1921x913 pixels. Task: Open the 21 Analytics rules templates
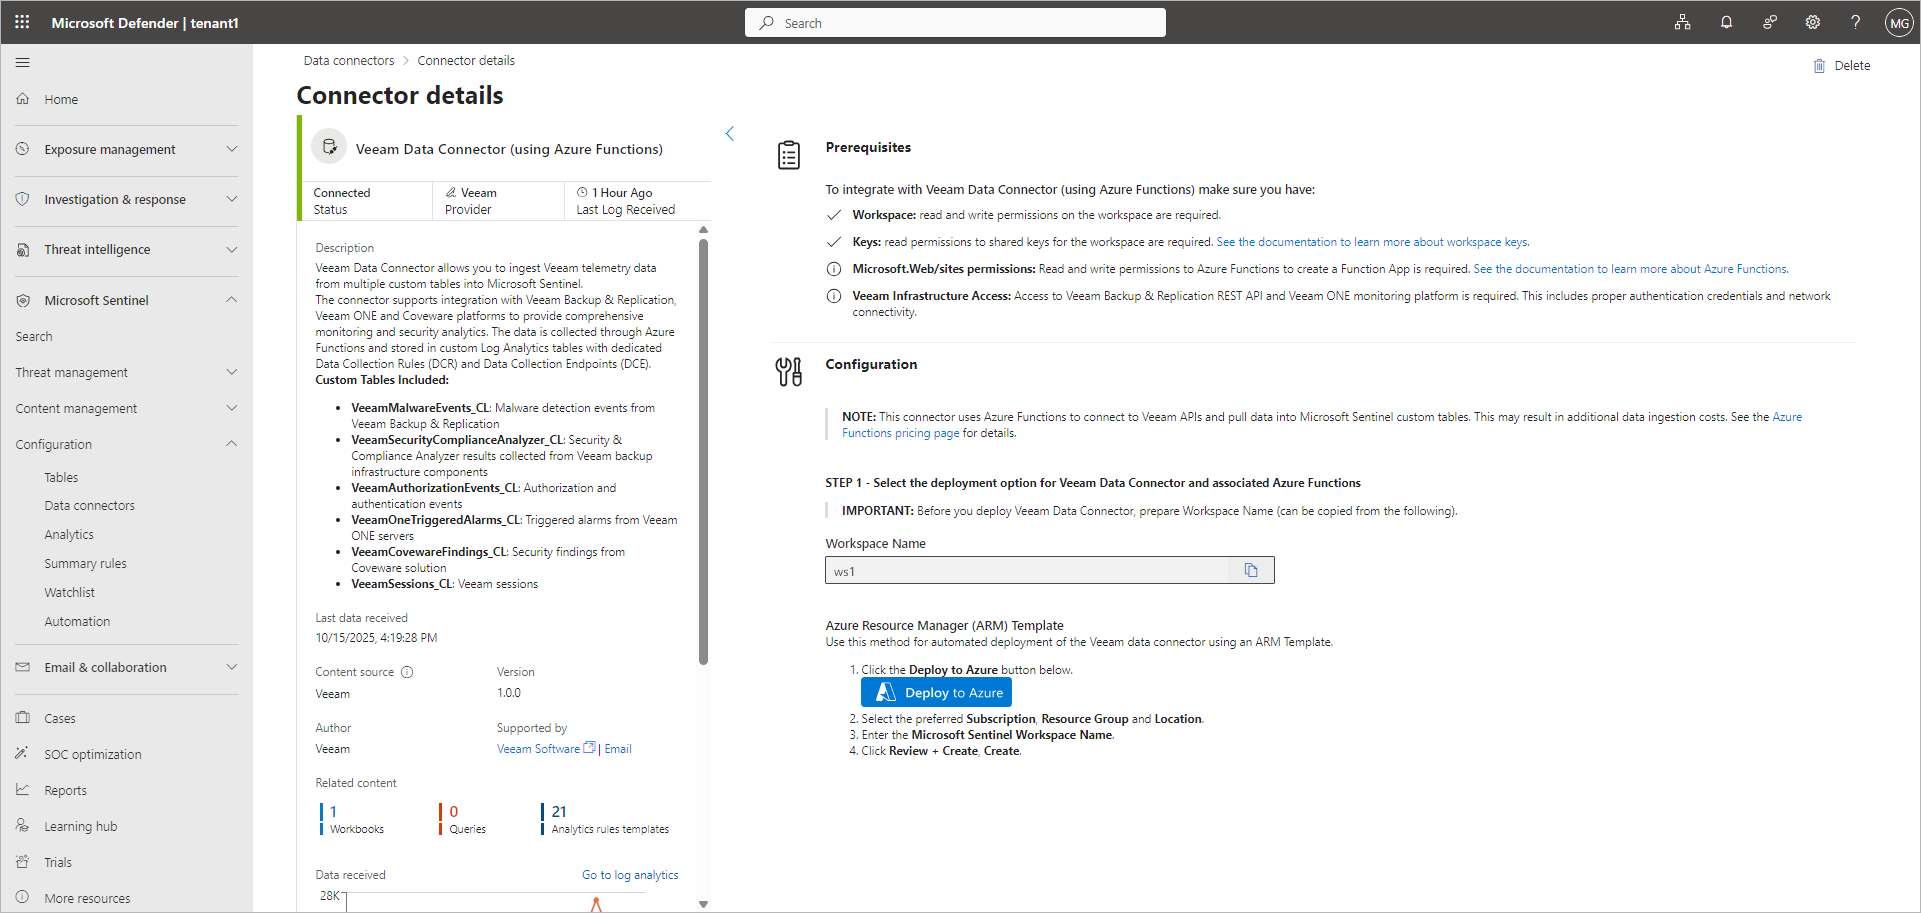[x=606, y=819]
